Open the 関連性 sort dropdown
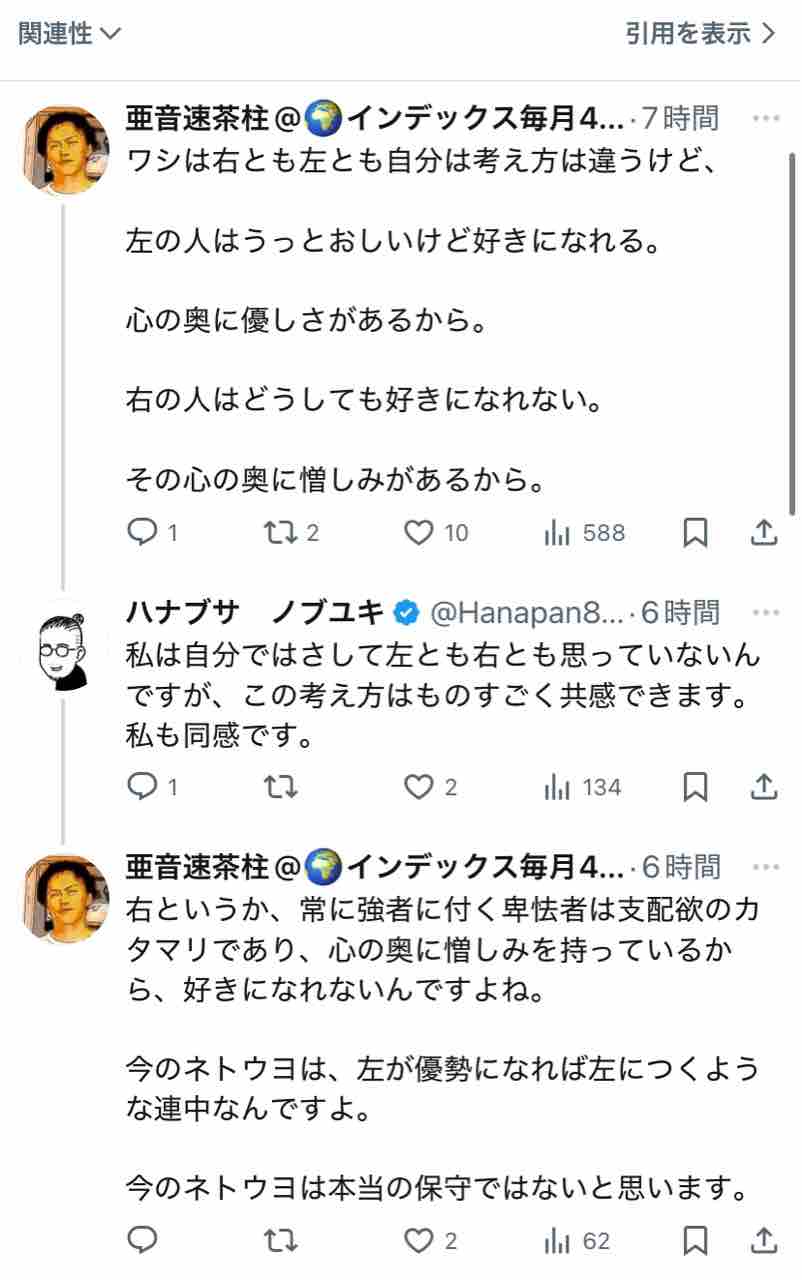The image size is (802, 1280). [69, 34]
